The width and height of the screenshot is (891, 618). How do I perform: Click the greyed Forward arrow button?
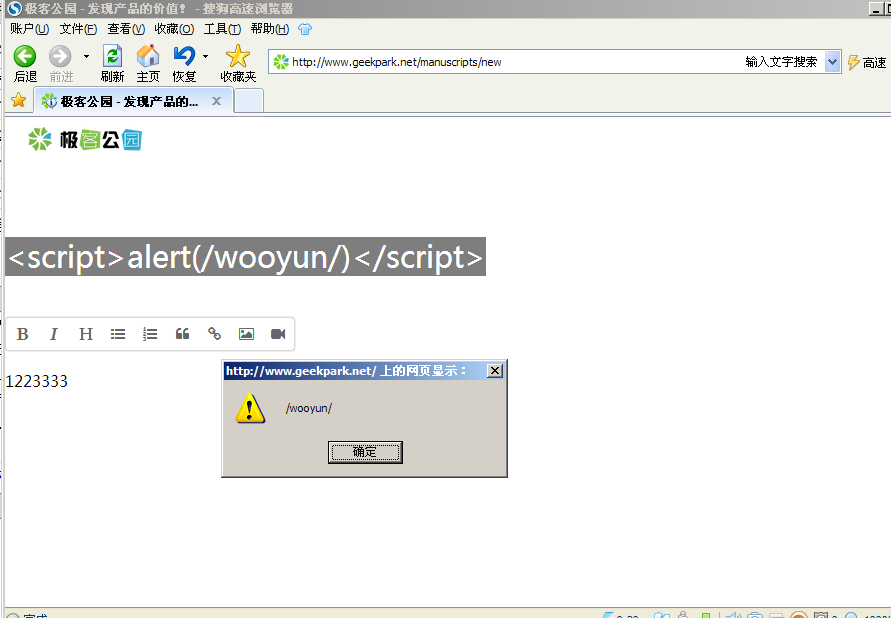(x=60, y=56)
